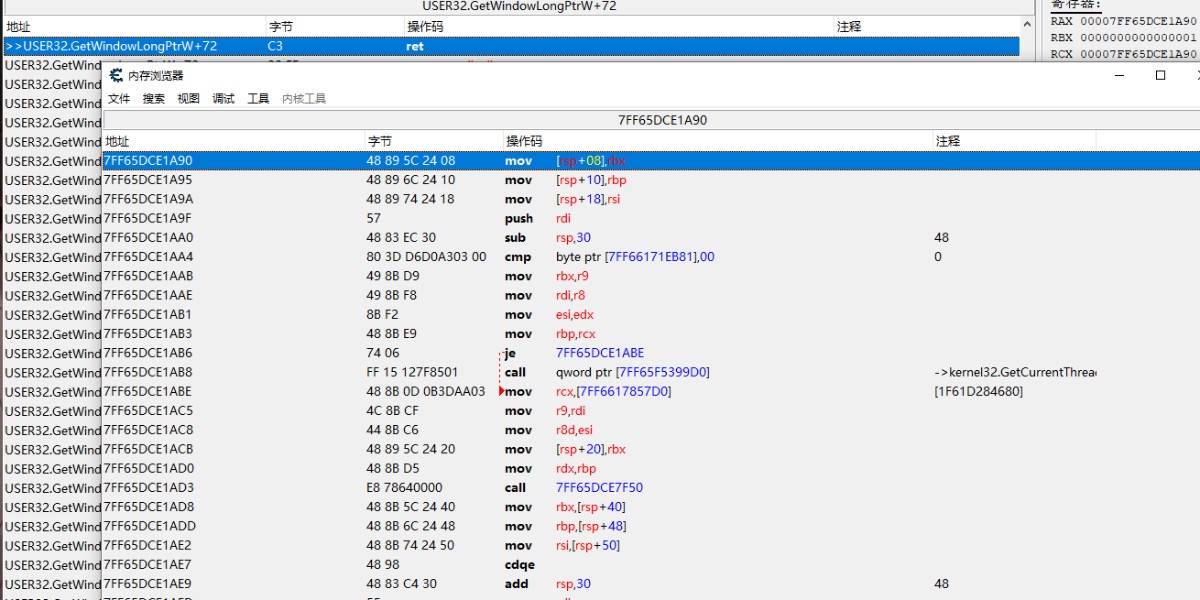
Task: Select the row at address 7FF65DCE1AAE
Action: coord(652,296)
